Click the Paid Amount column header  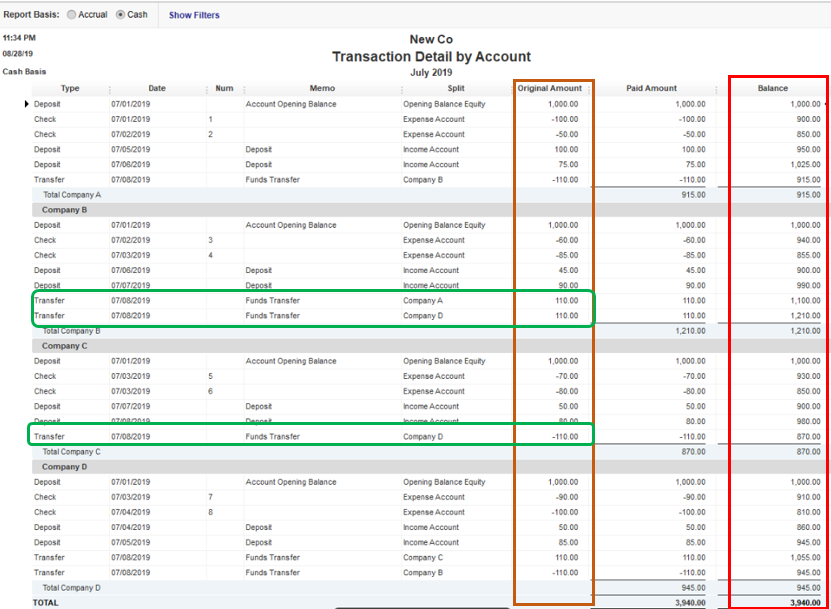651,89
